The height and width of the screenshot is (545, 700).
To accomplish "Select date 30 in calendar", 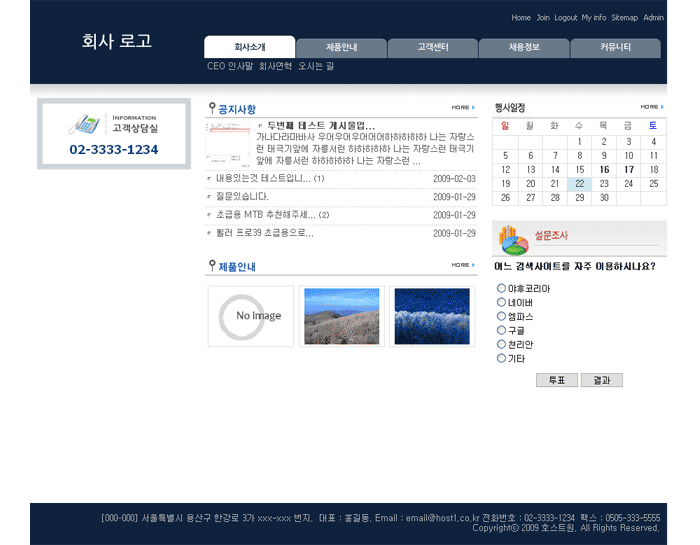I will click(604, 198).
